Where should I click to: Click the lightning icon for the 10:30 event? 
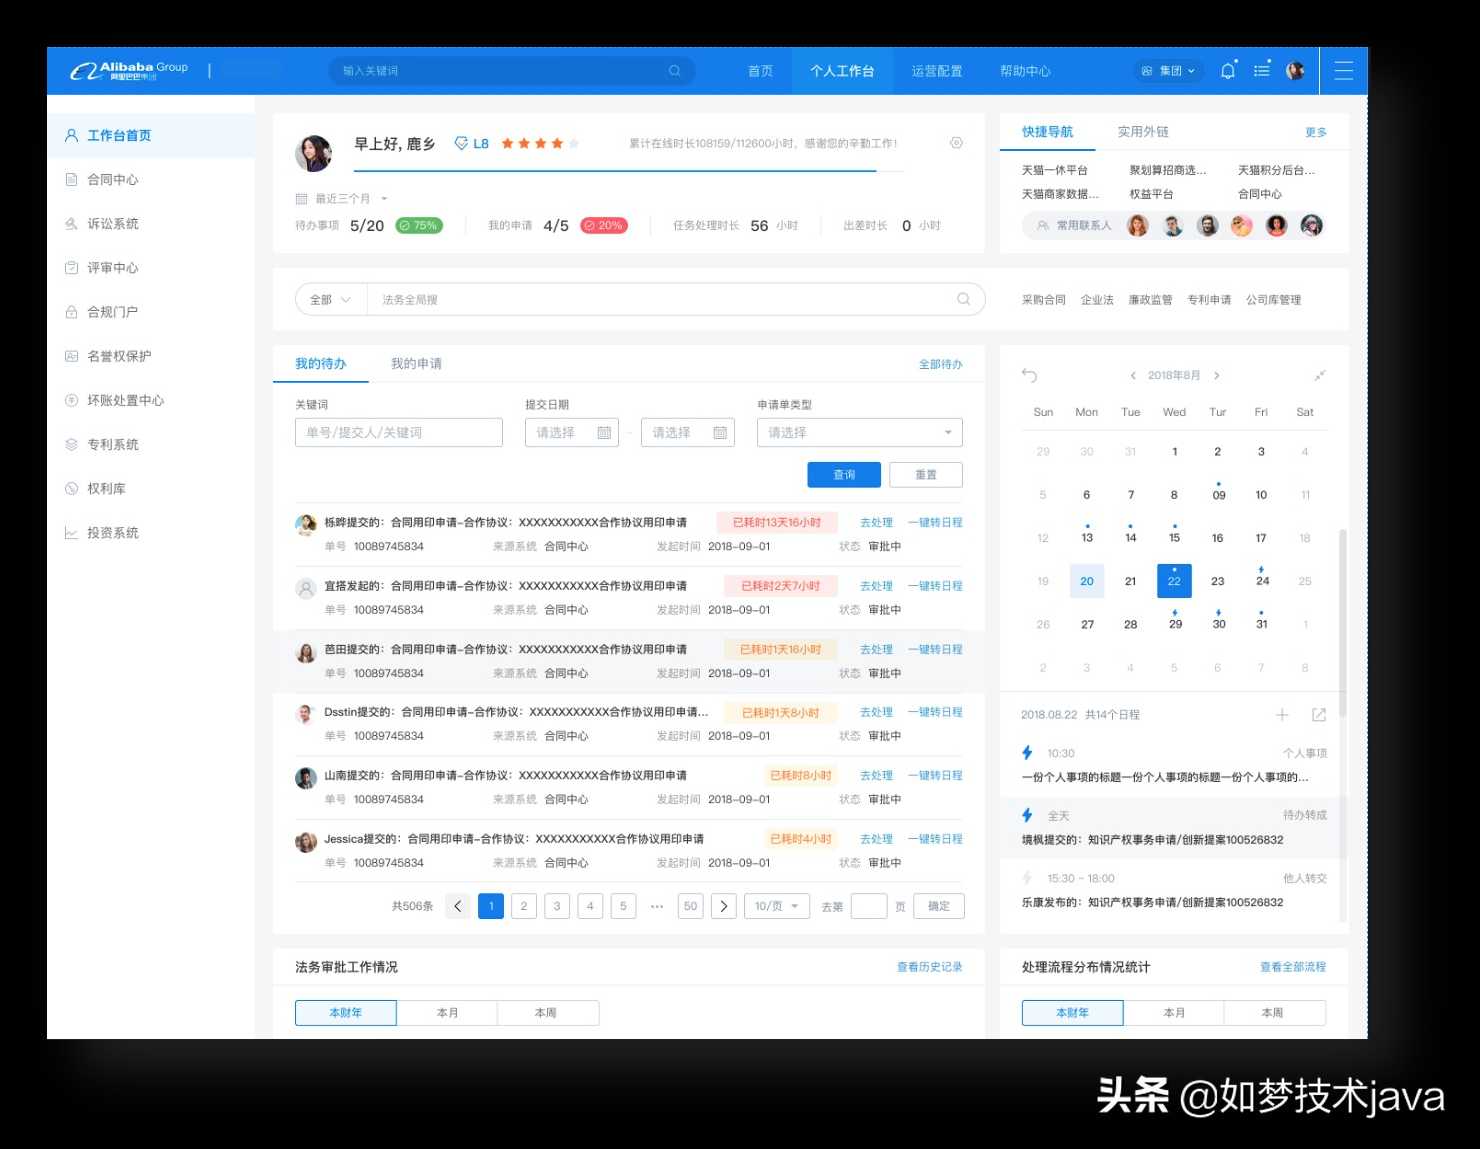pyautogui.click(x=1027, y=753)
